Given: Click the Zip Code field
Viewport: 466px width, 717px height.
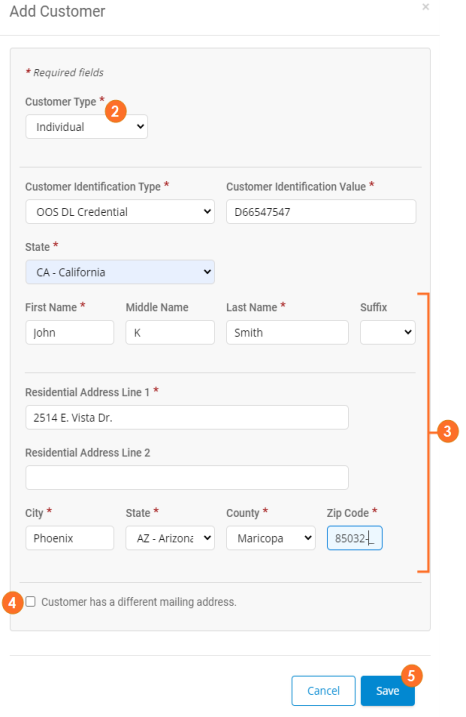Looking at the screenshot, I should coord(354,538).
